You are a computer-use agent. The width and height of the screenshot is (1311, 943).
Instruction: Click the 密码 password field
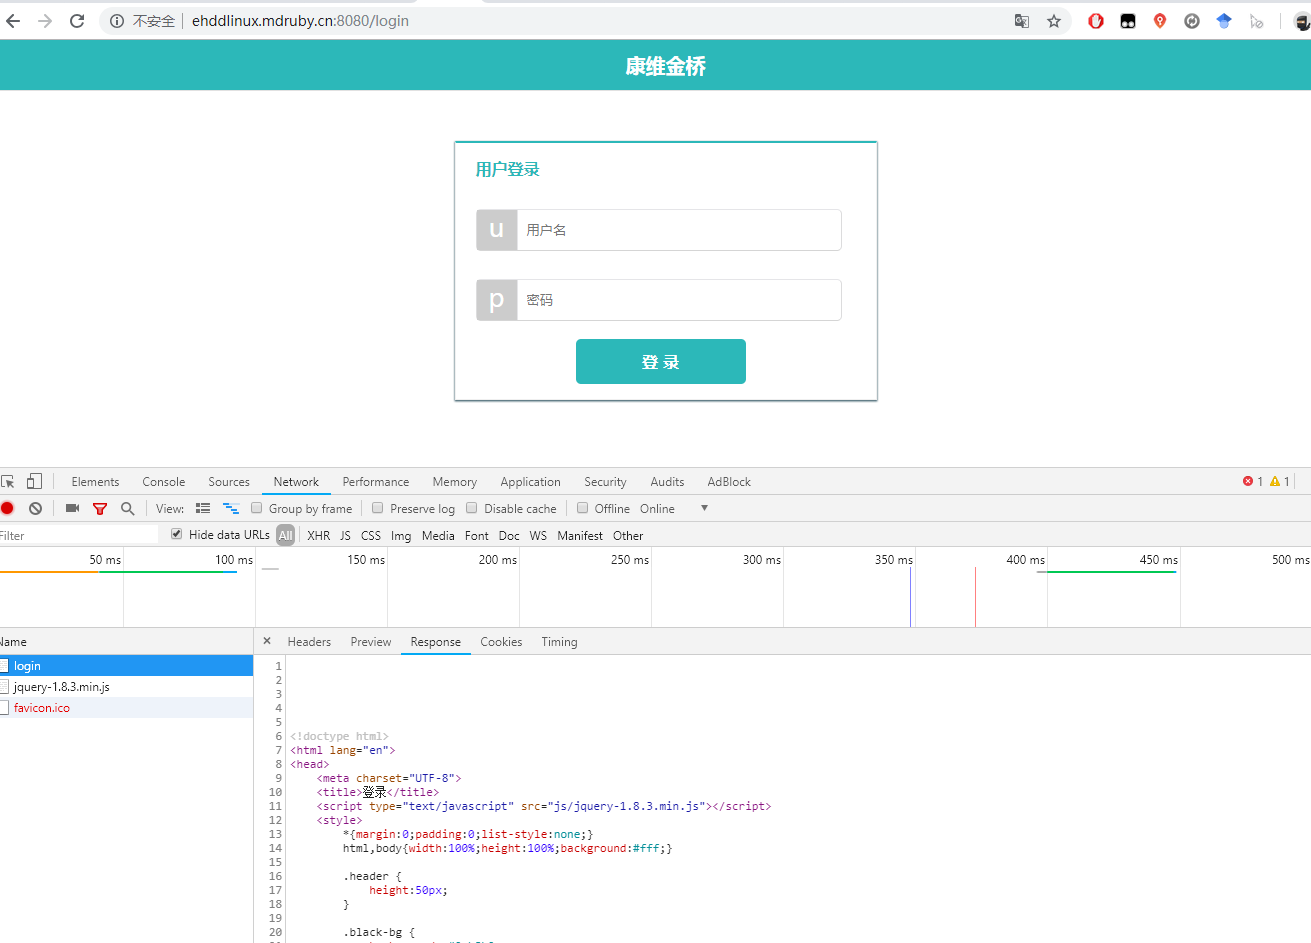pyautogui.click(x=679, y=300)
